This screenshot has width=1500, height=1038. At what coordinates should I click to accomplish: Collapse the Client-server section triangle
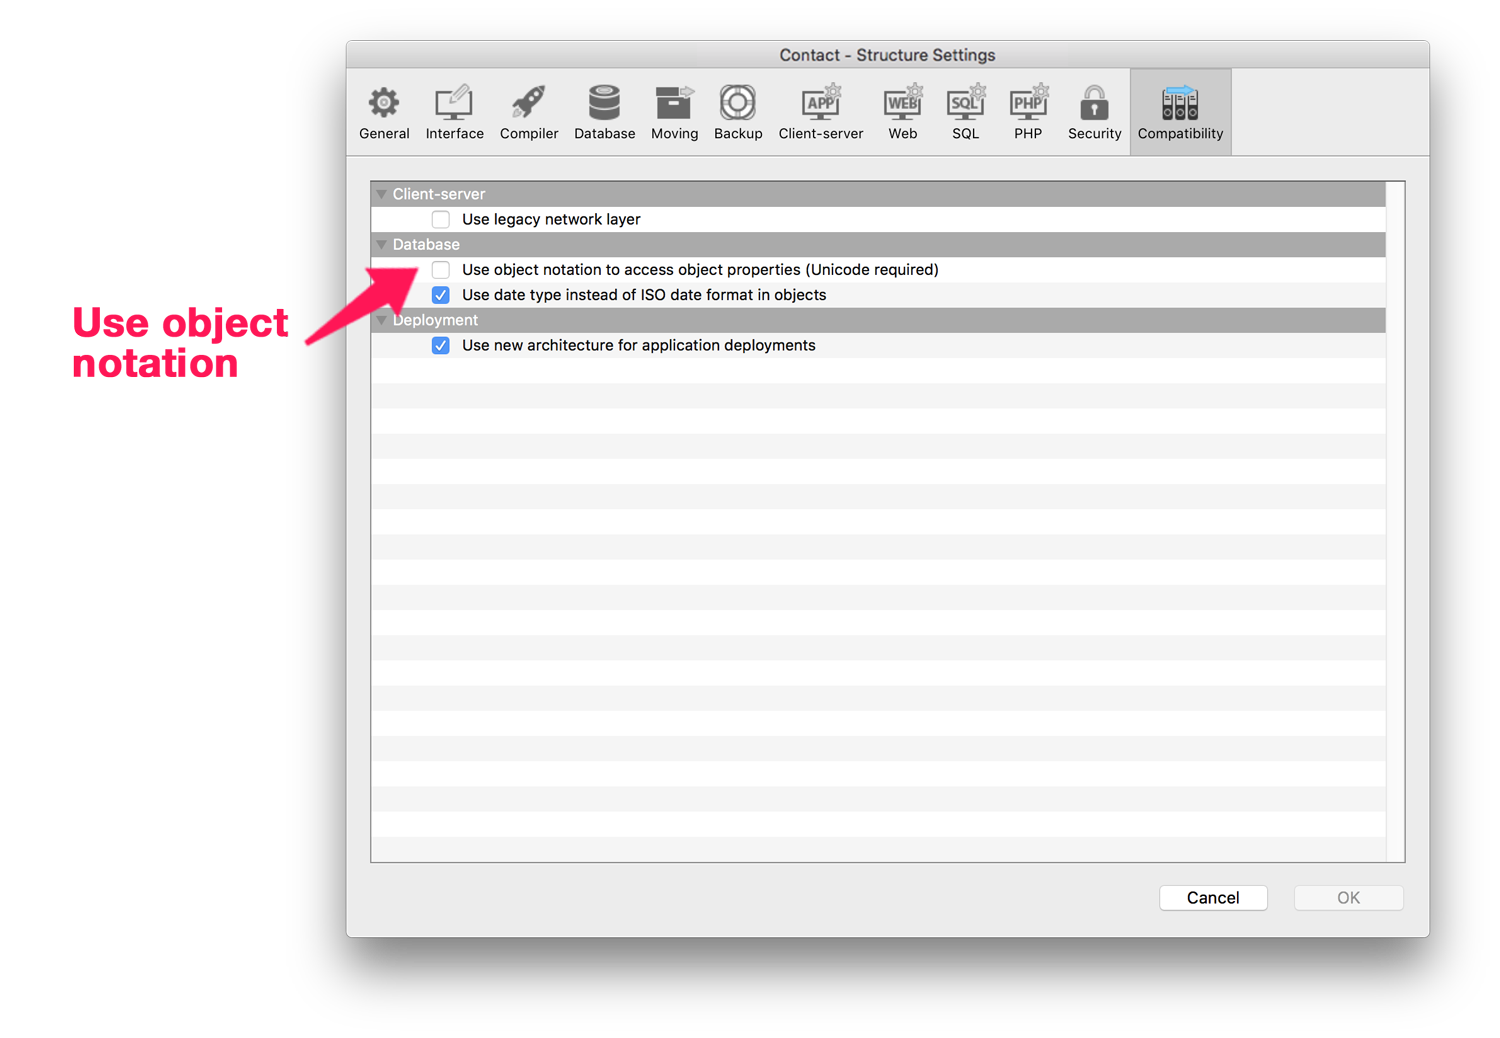click(381, 194)
